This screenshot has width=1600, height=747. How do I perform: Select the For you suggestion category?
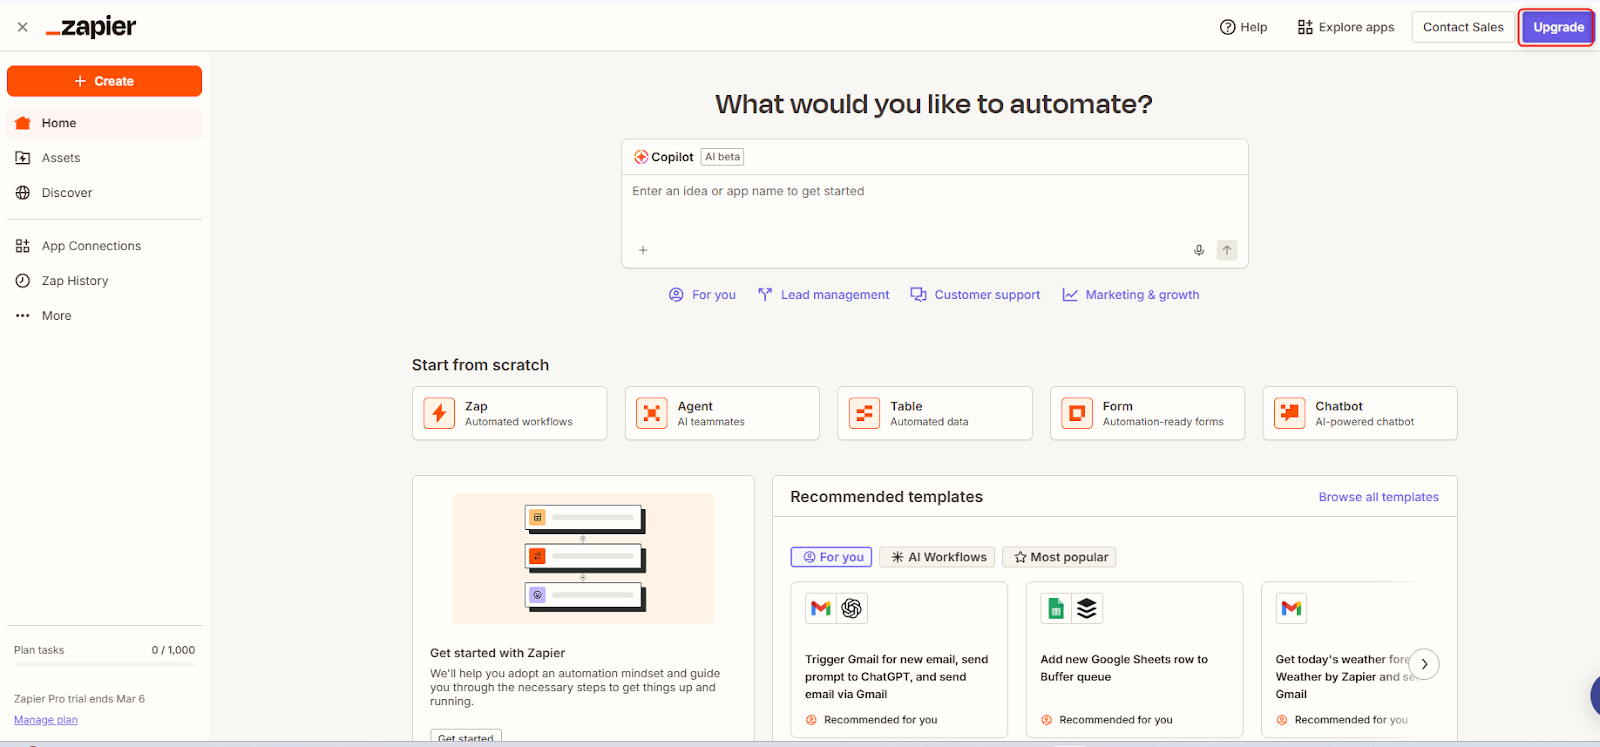[702, 295]
